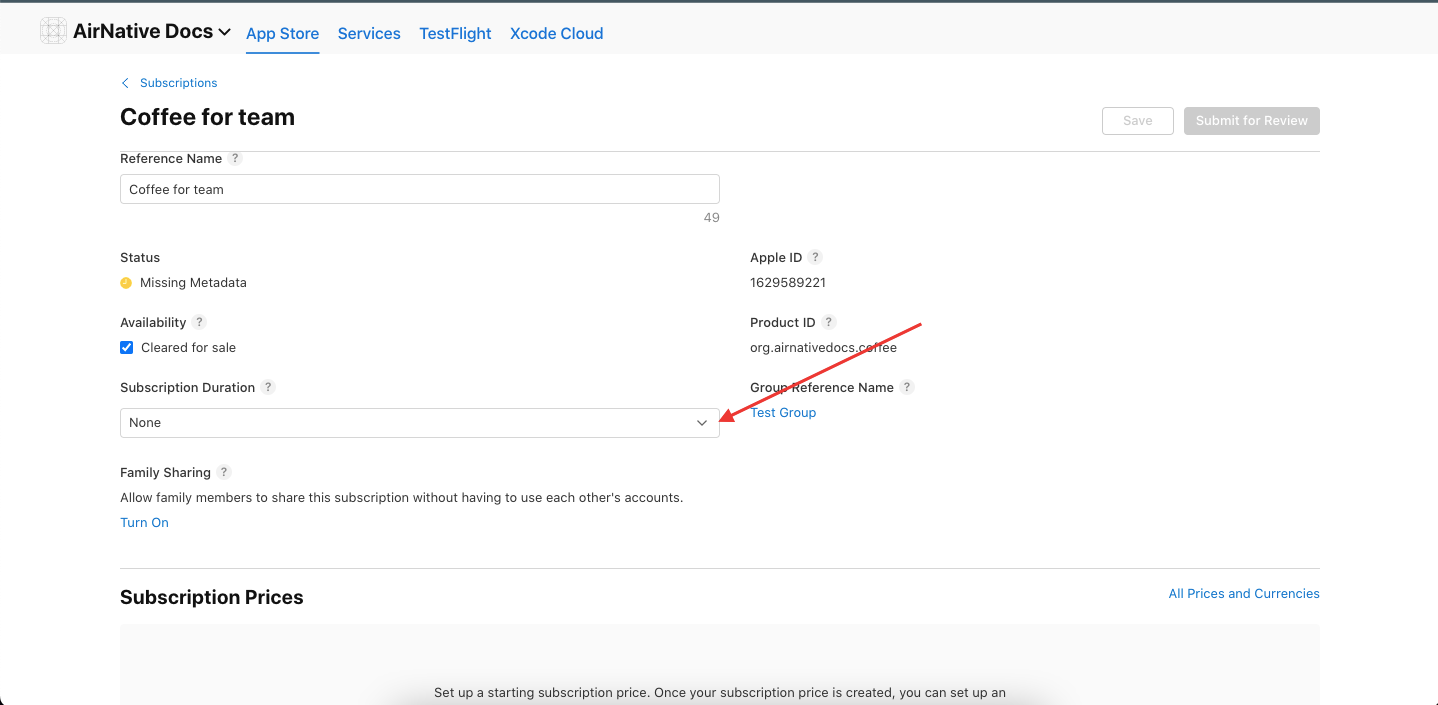The image size is (1438, 705).
Task: Open help icon beside Availability label
Action: click(199, 322)
